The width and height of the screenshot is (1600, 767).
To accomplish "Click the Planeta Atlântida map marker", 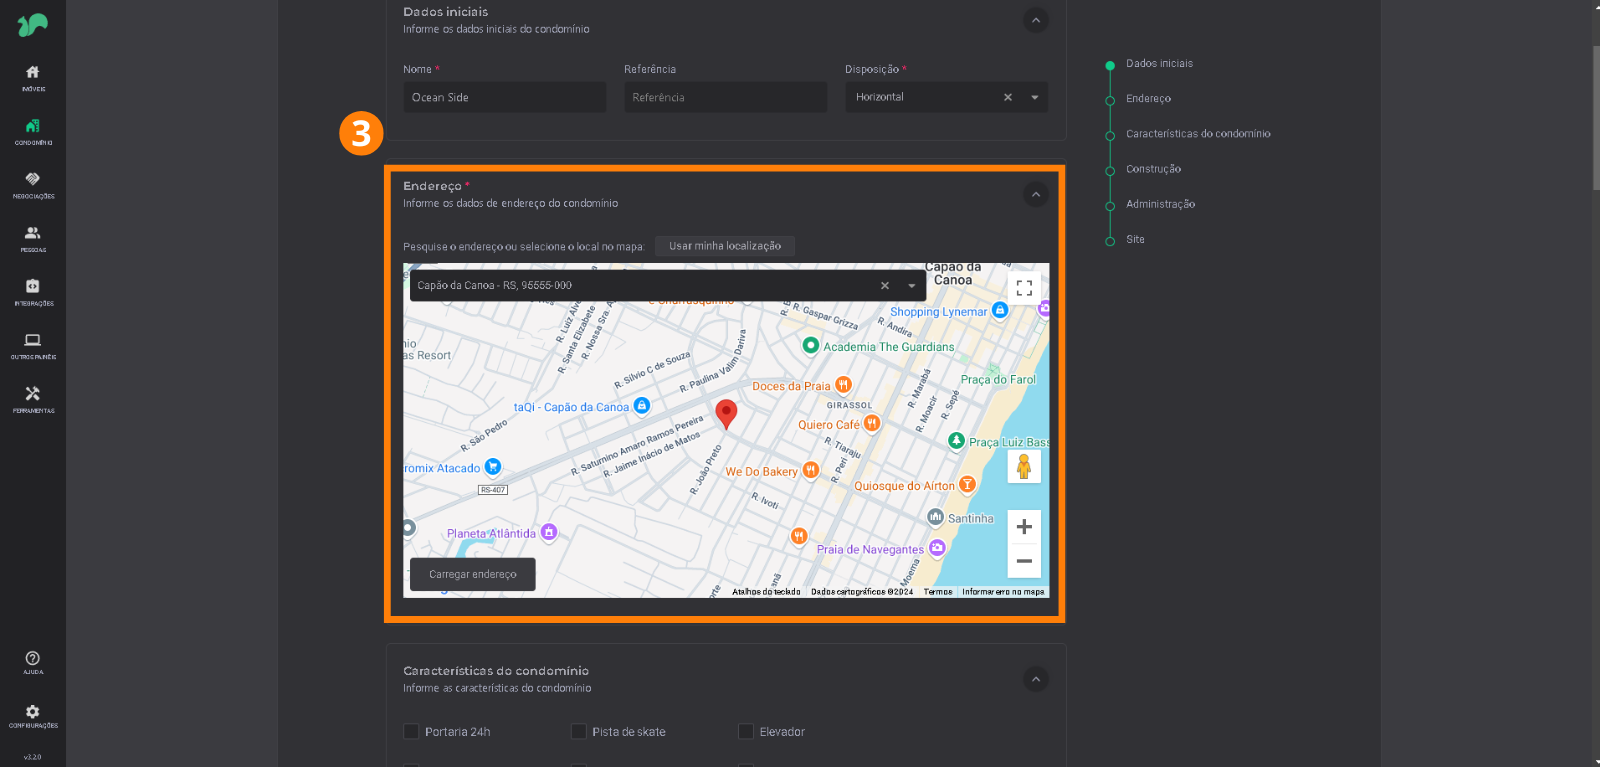I will click(549, 532).
